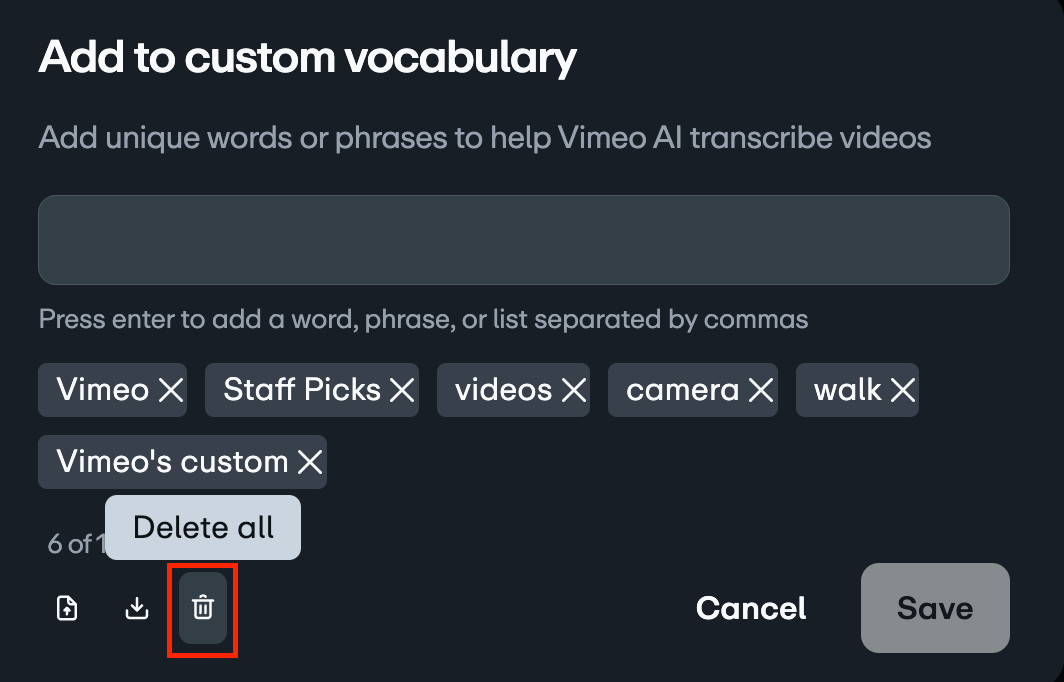Viewport: 1064px width, 682px height.
Task: Cancel the vocabulary changes
Action: click(750, 608)
